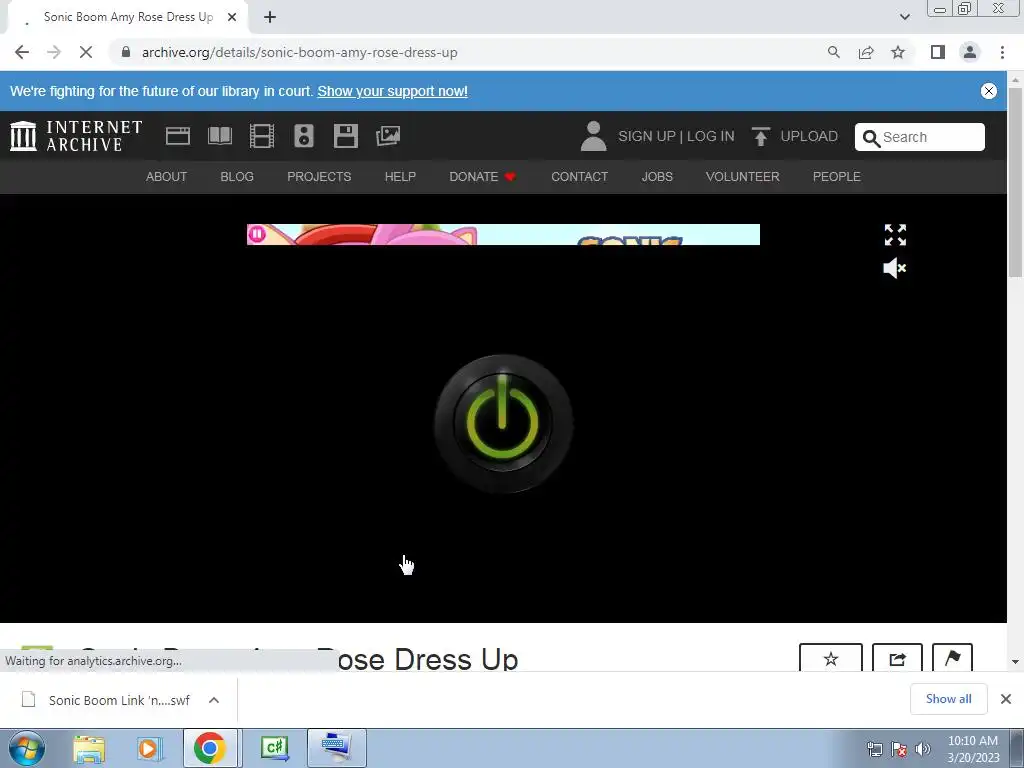1024x768 pixels.
Task: Open the JOBS menu item
Action: 657,176
